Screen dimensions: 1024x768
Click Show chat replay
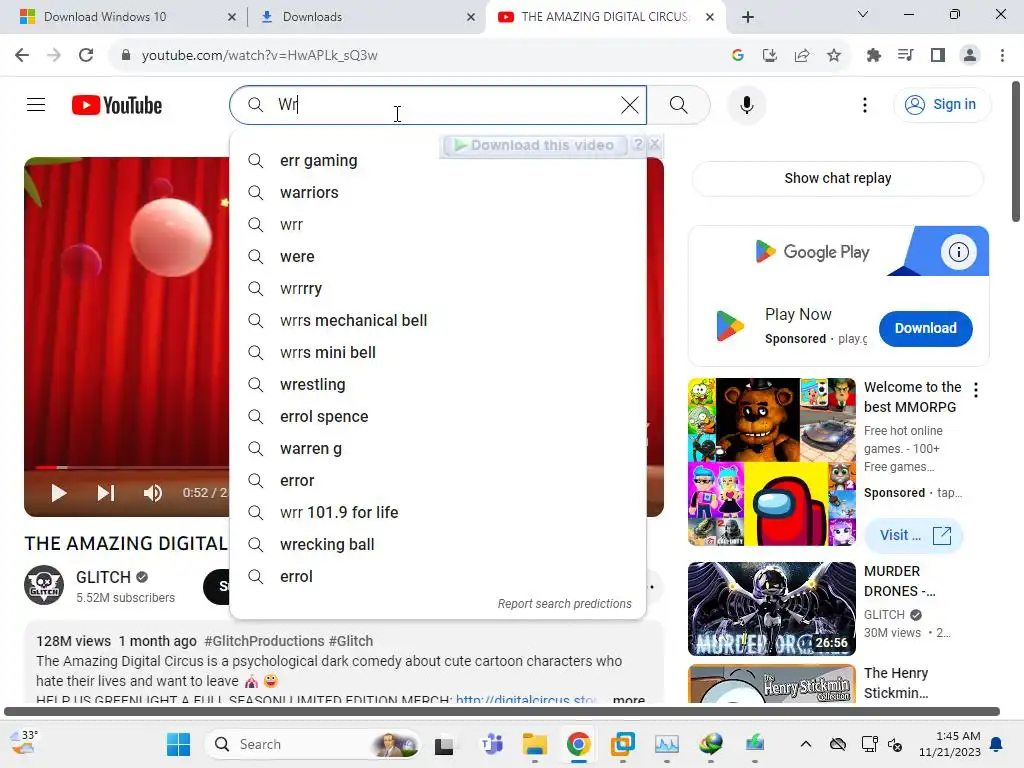[837, 178]
